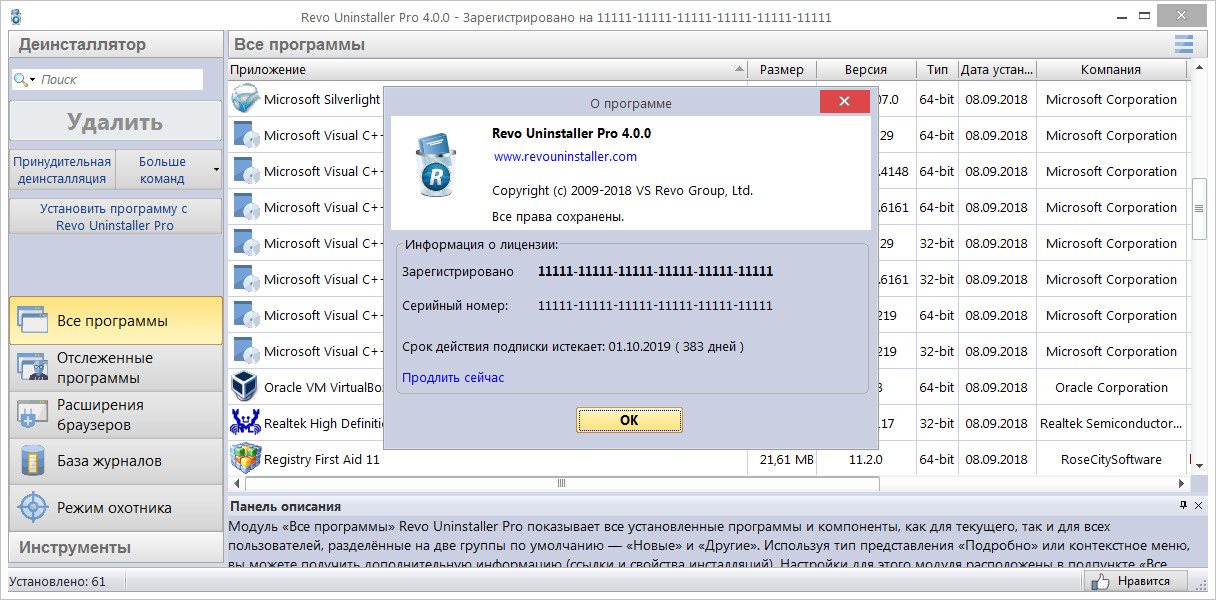Click the Microsoft Silverlight program icon
This screenshot has height=600, width=1216.
pos(245,99)
